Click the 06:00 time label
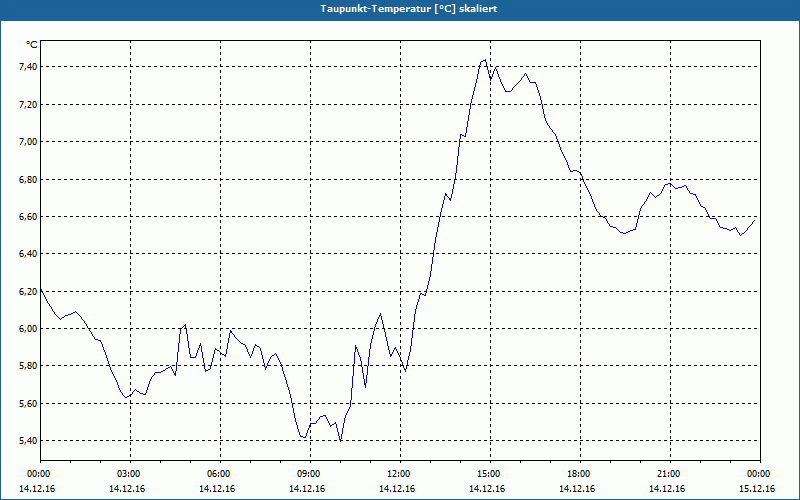The height and width of the screenshot is (500, 800). [x=218, y=474]
